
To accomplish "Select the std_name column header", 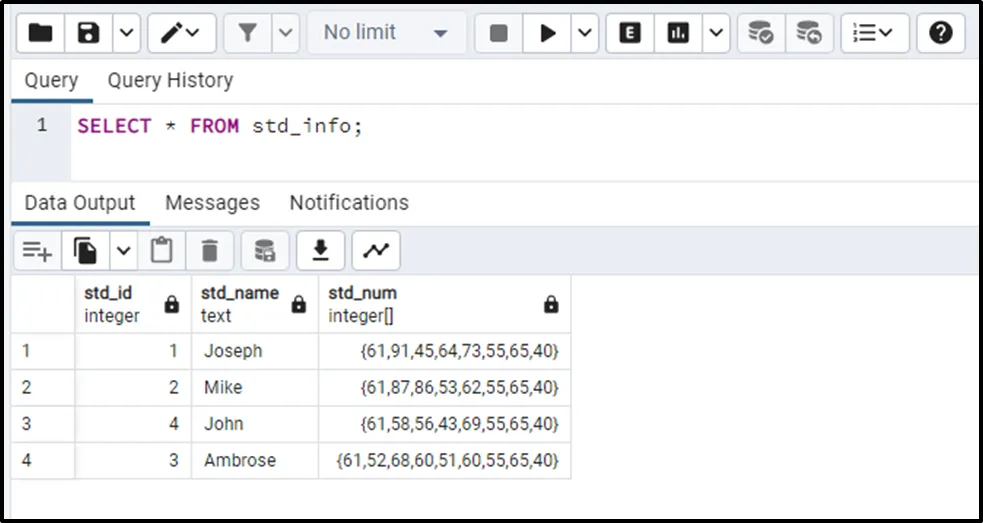I will 240,304.
